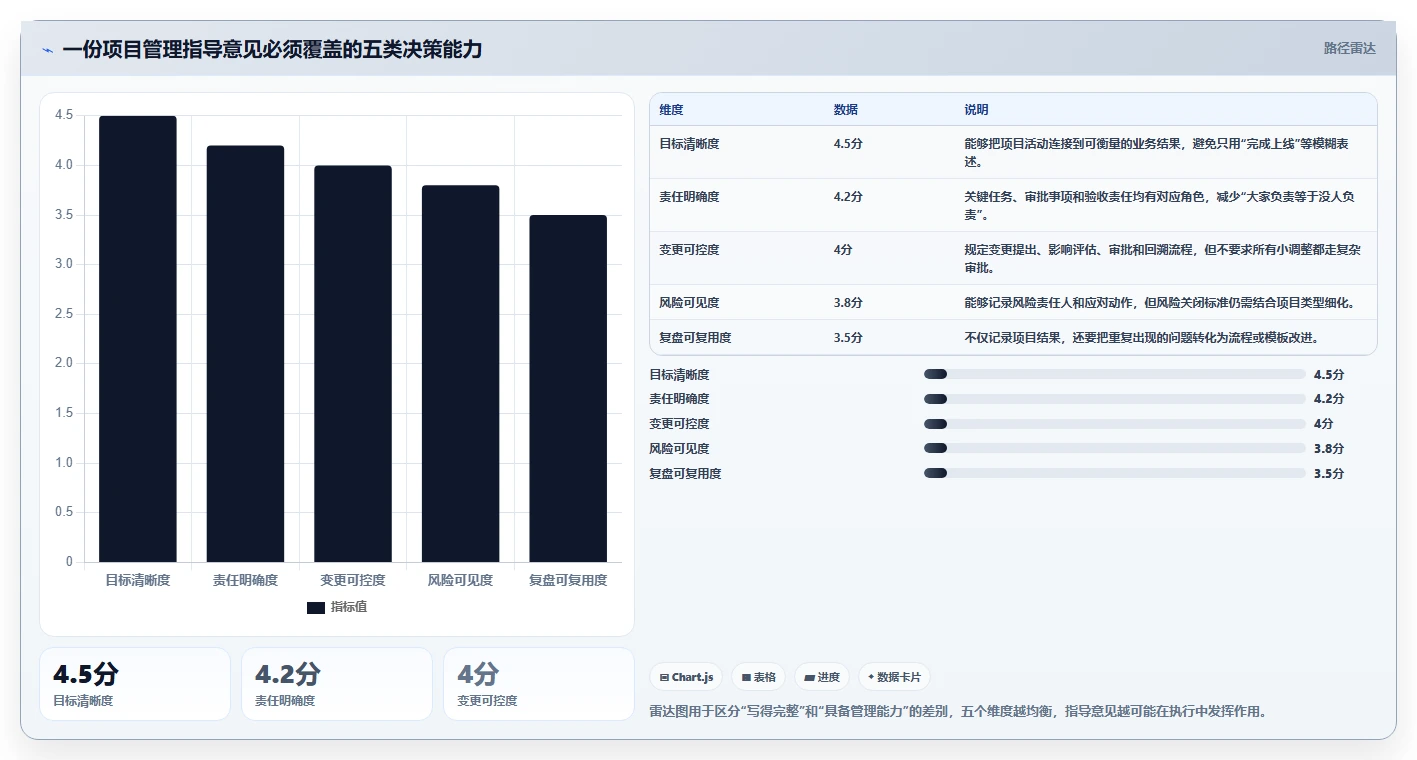Click the 变更可控度 description text in table
Screen dimensions: 1417x760
(1162, 259)
